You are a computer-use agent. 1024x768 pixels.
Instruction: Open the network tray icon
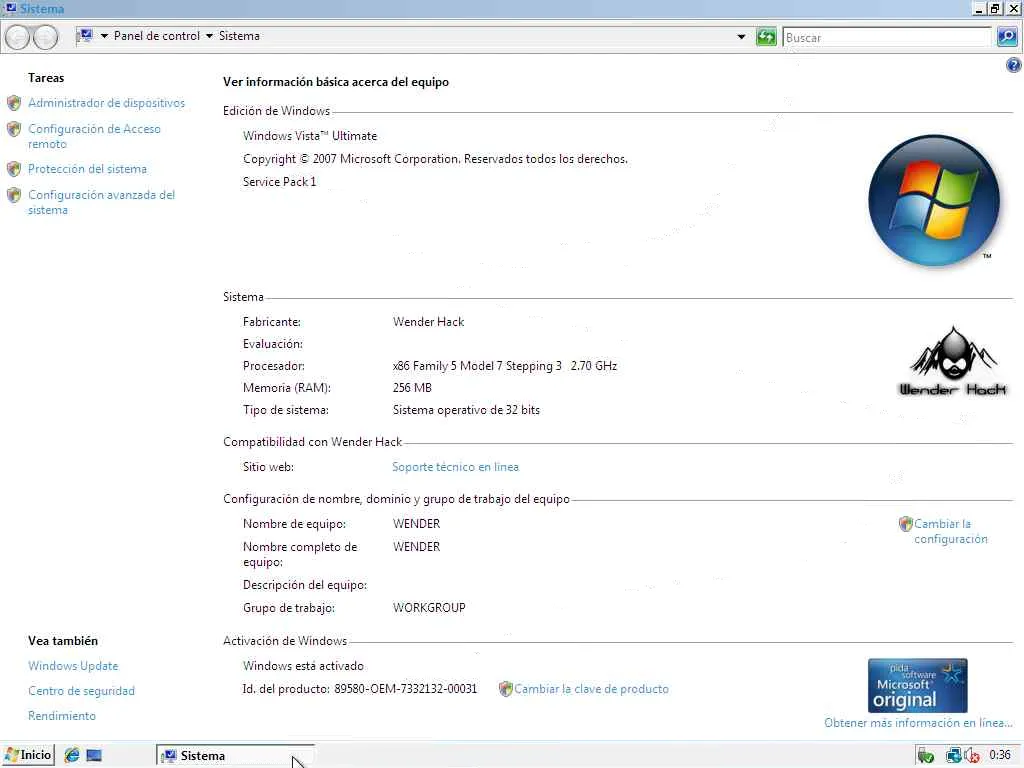click(x=953, y=756)
